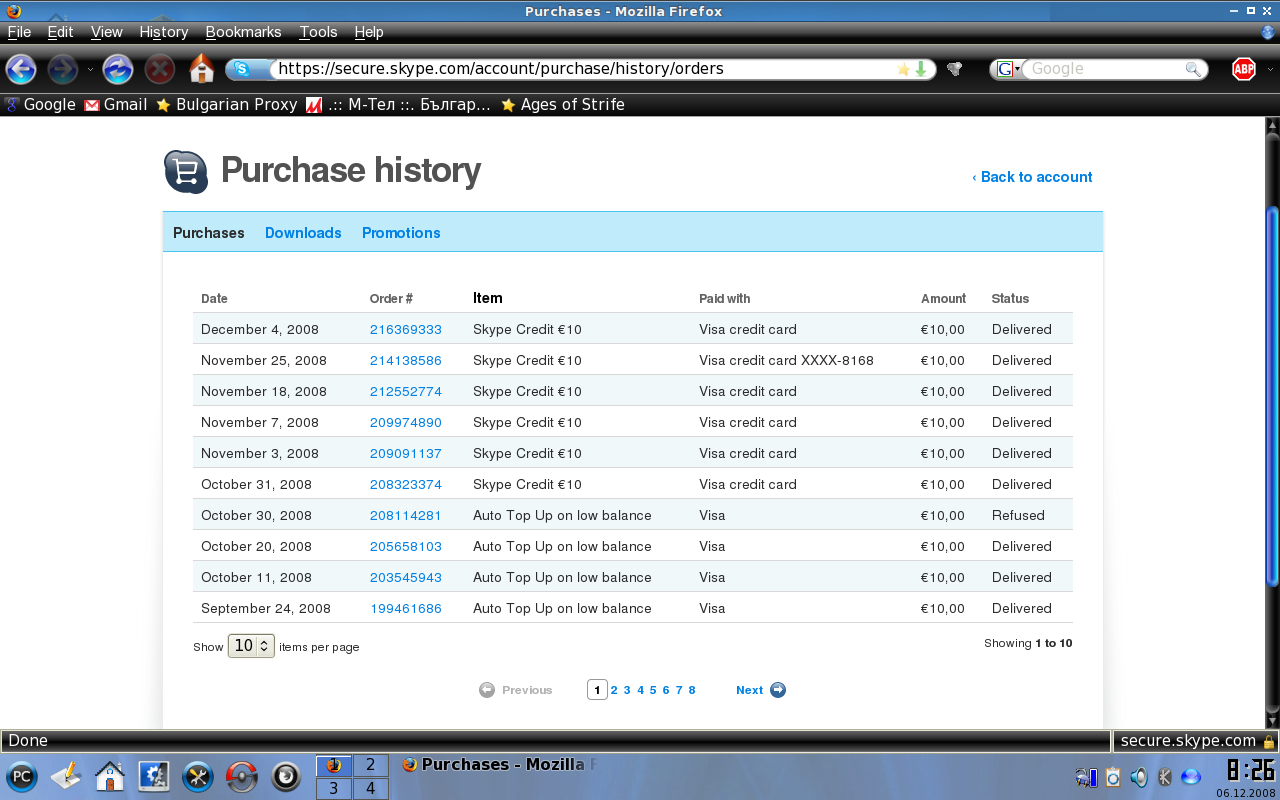Viewport: 1280px width, 800px height.
Task: Click the Skype site identity icon
Action: 241,69
